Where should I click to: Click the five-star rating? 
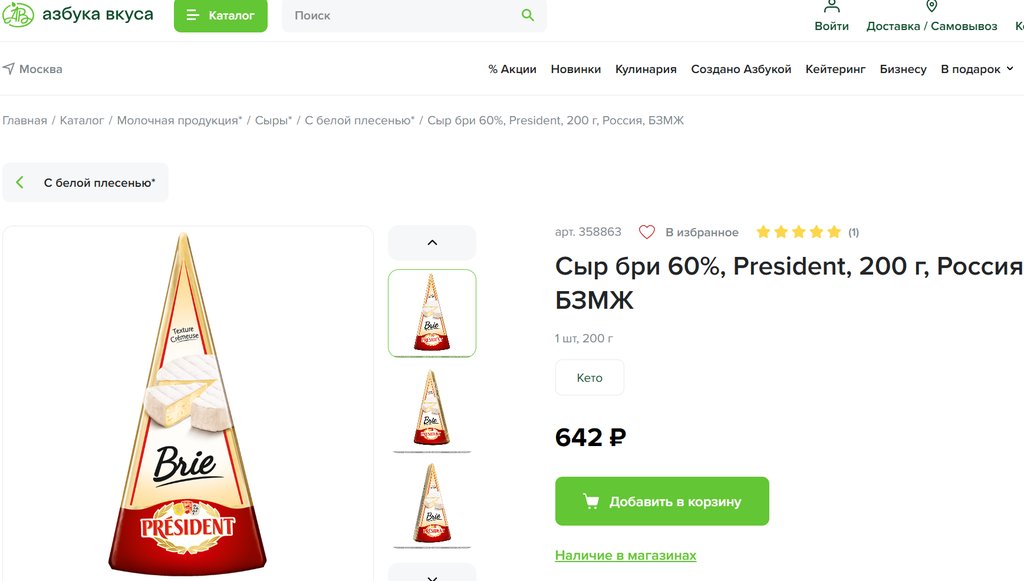click(x=798, y=232)
